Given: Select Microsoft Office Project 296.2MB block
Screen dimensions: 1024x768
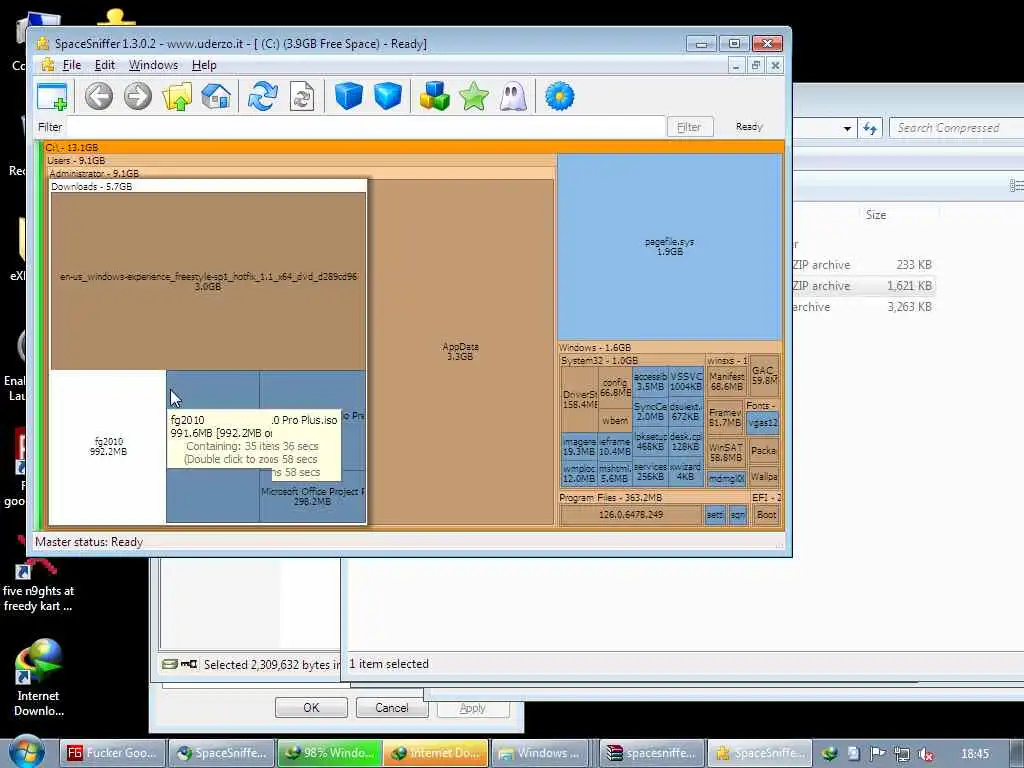Looking at the screenshot, I should coord(312,496).
